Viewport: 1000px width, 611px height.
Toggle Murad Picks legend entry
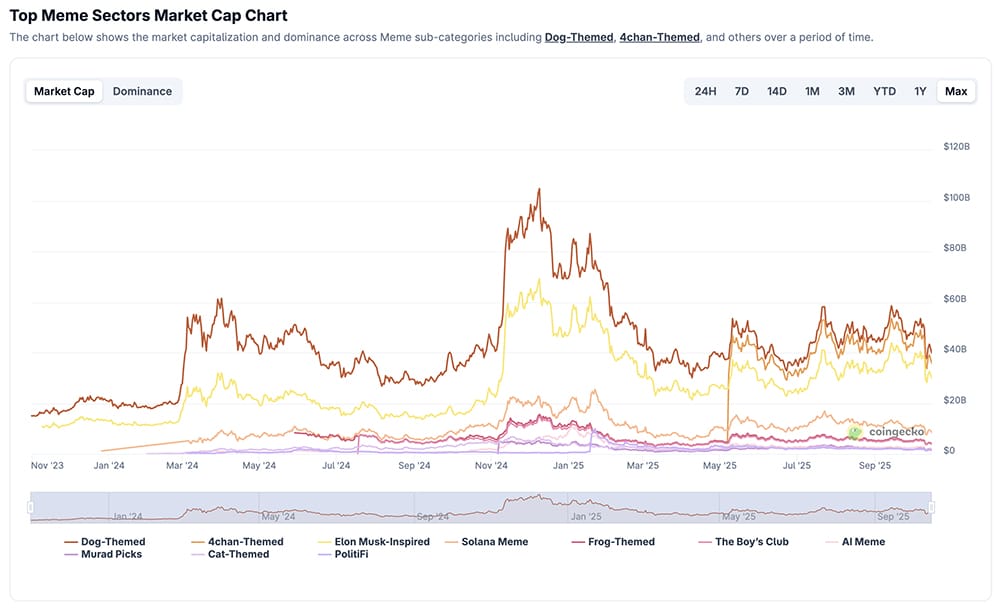[x=111, y=554]
